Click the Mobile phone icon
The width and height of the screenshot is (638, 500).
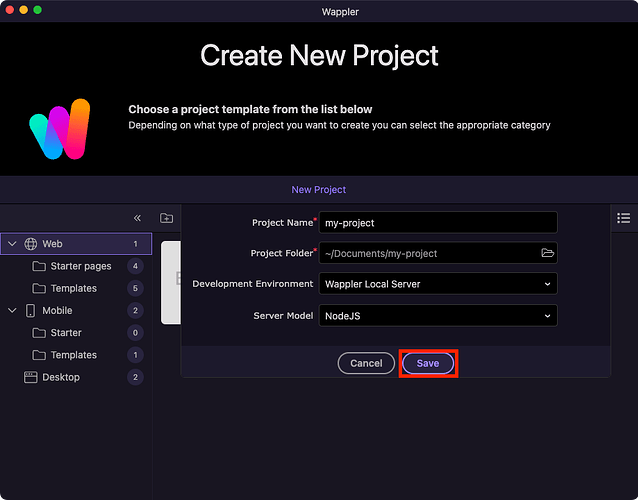coord(31,311)
